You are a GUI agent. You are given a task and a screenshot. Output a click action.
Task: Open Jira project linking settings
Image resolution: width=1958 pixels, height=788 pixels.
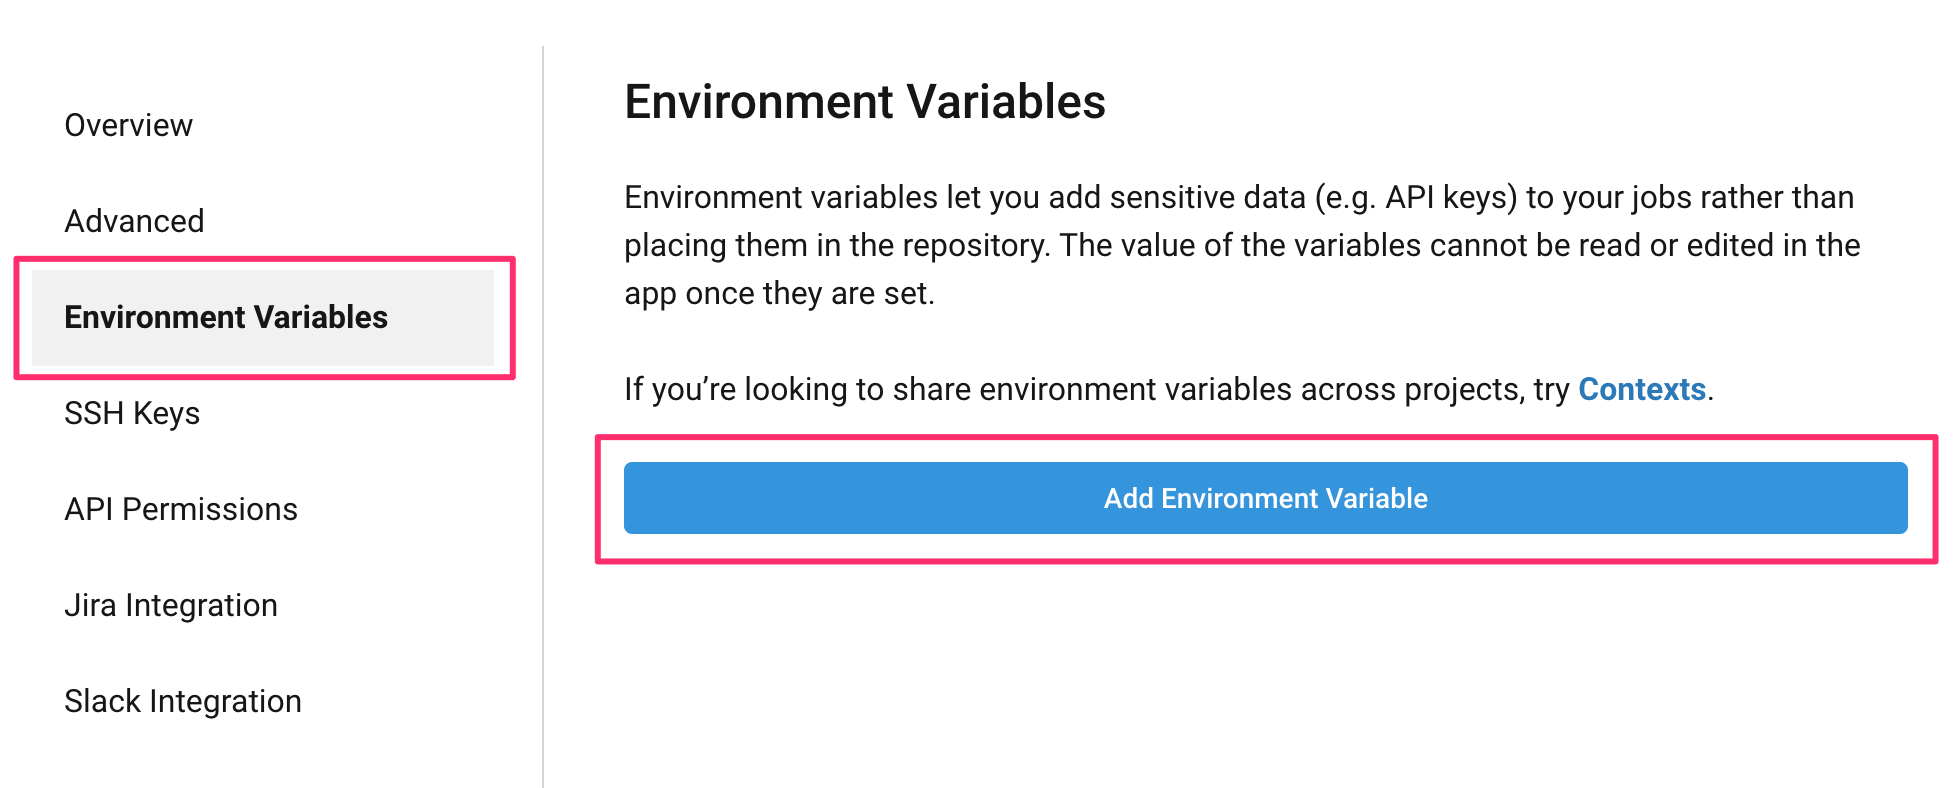pos(171,605)
